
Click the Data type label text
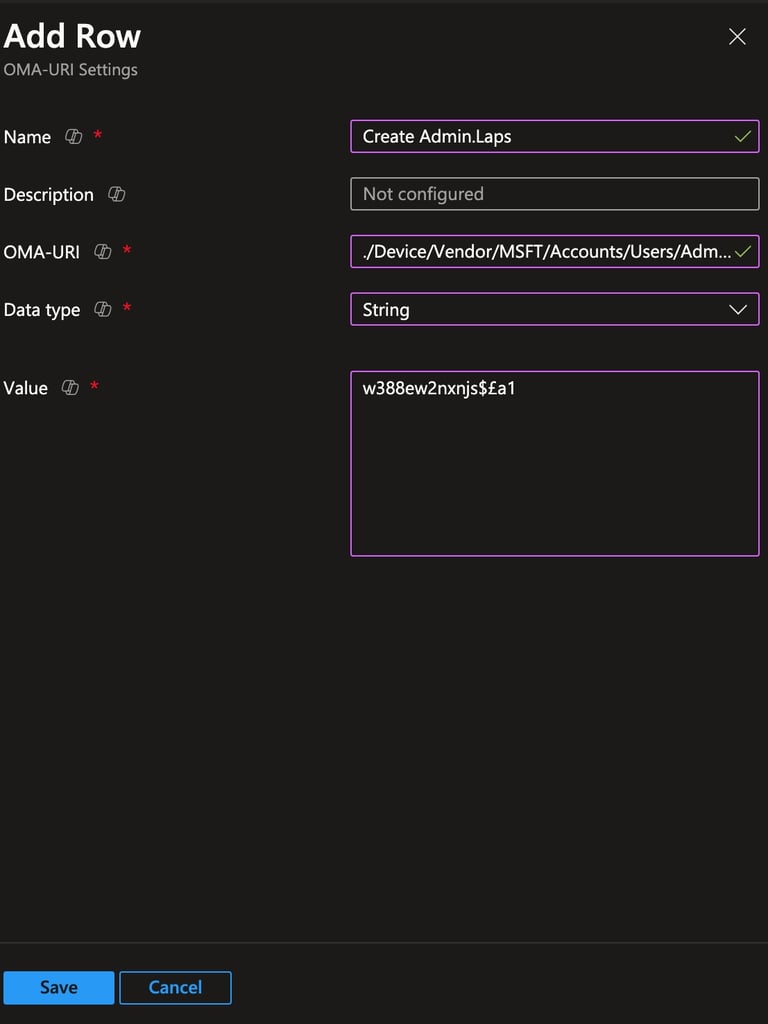coord(42,310)
